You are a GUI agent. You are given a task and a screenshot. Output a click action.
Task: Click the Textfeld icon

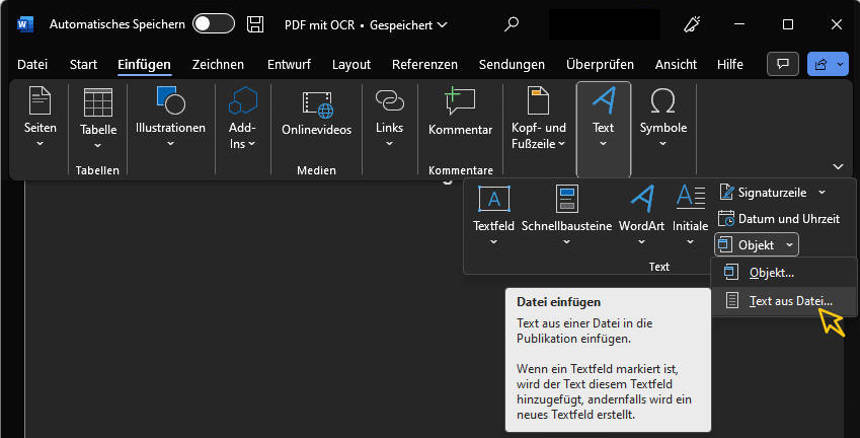tap(494, 198)
